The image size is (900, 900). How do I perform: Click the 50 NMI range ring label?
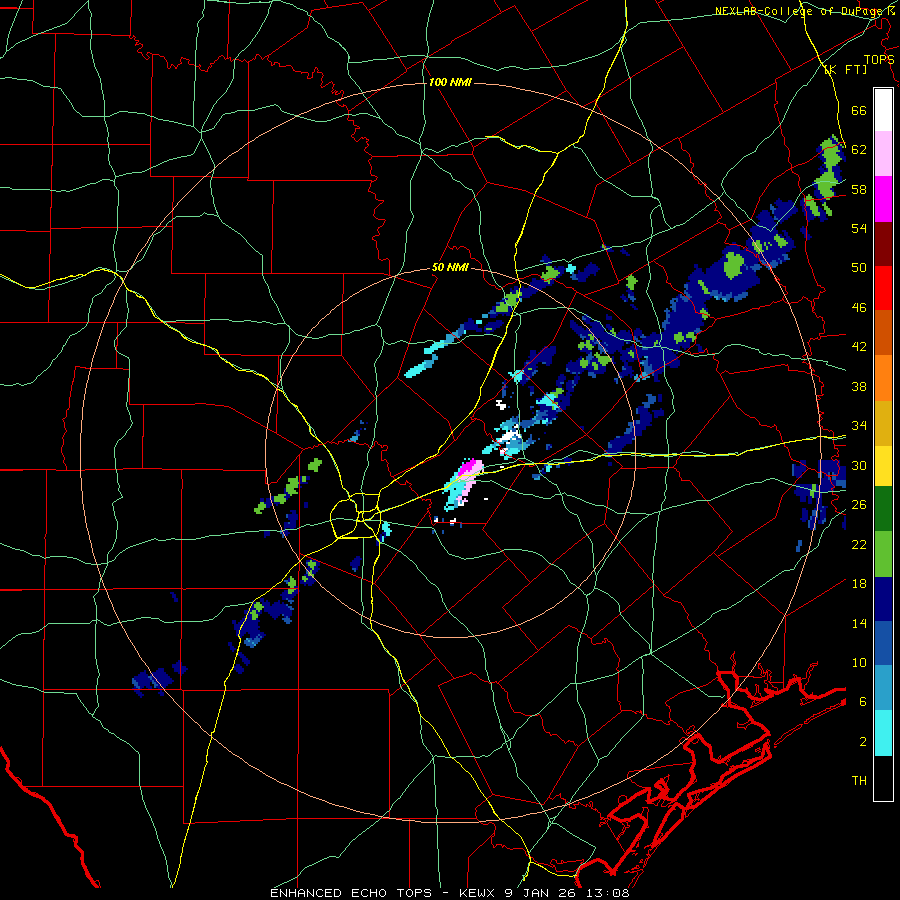(x=450, y=267)
